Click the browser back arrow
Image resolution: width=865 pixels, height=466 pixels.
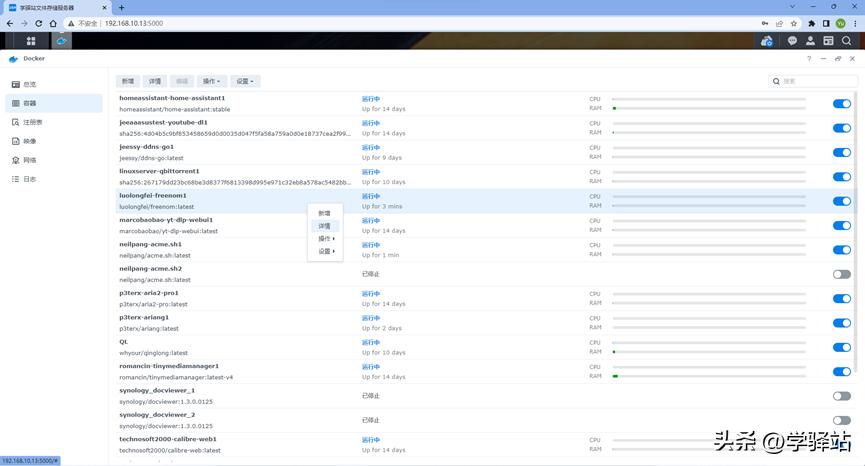pos(9,23)
